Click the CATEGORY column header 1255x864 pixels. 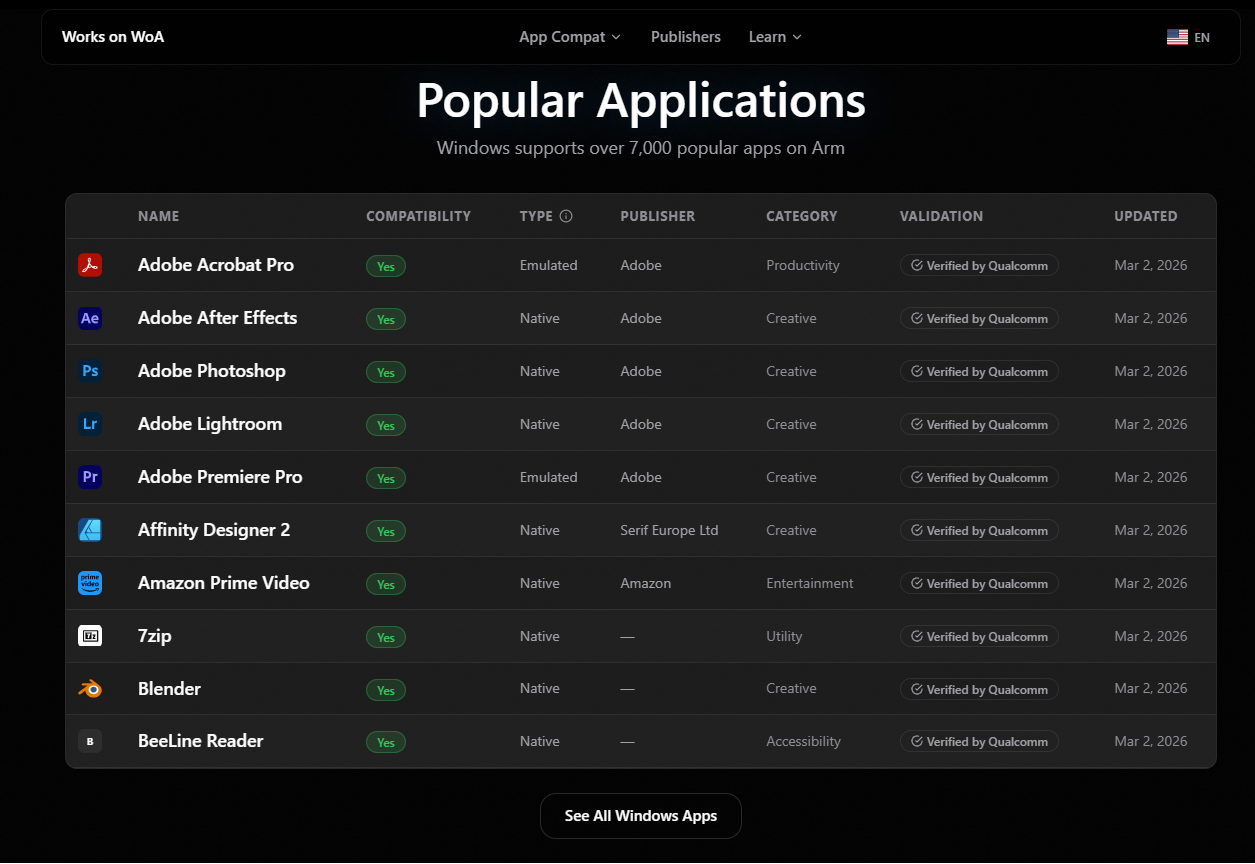[x=802, y=216]
